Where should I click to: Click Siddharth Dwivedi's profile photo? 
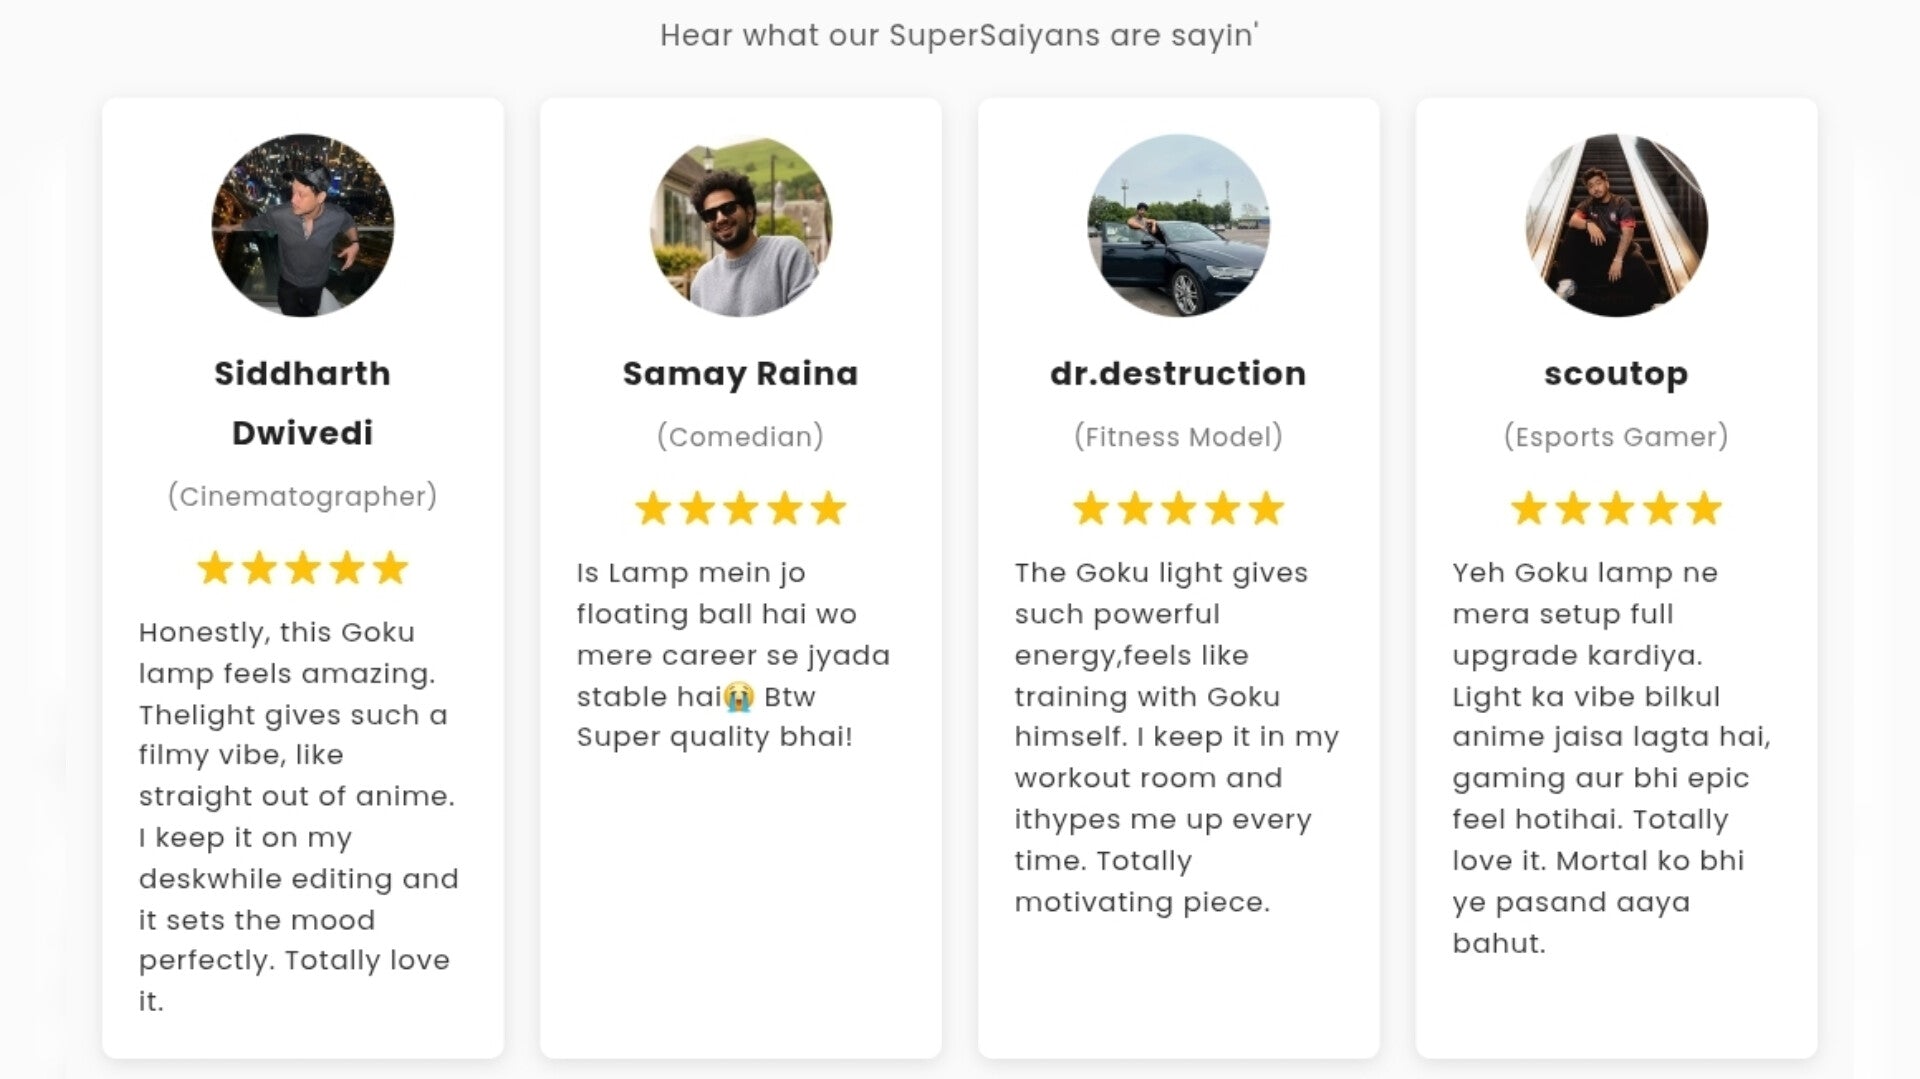pyautogui.click(x=302, y=226)
